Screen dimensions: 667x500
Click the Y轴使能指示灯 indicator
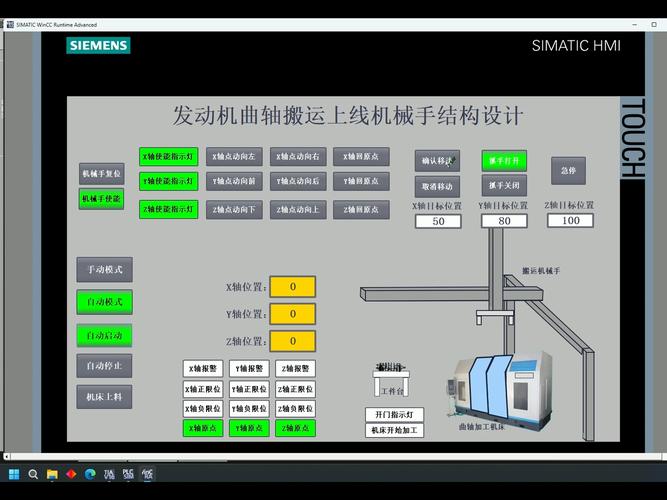[x=168, y=181]
